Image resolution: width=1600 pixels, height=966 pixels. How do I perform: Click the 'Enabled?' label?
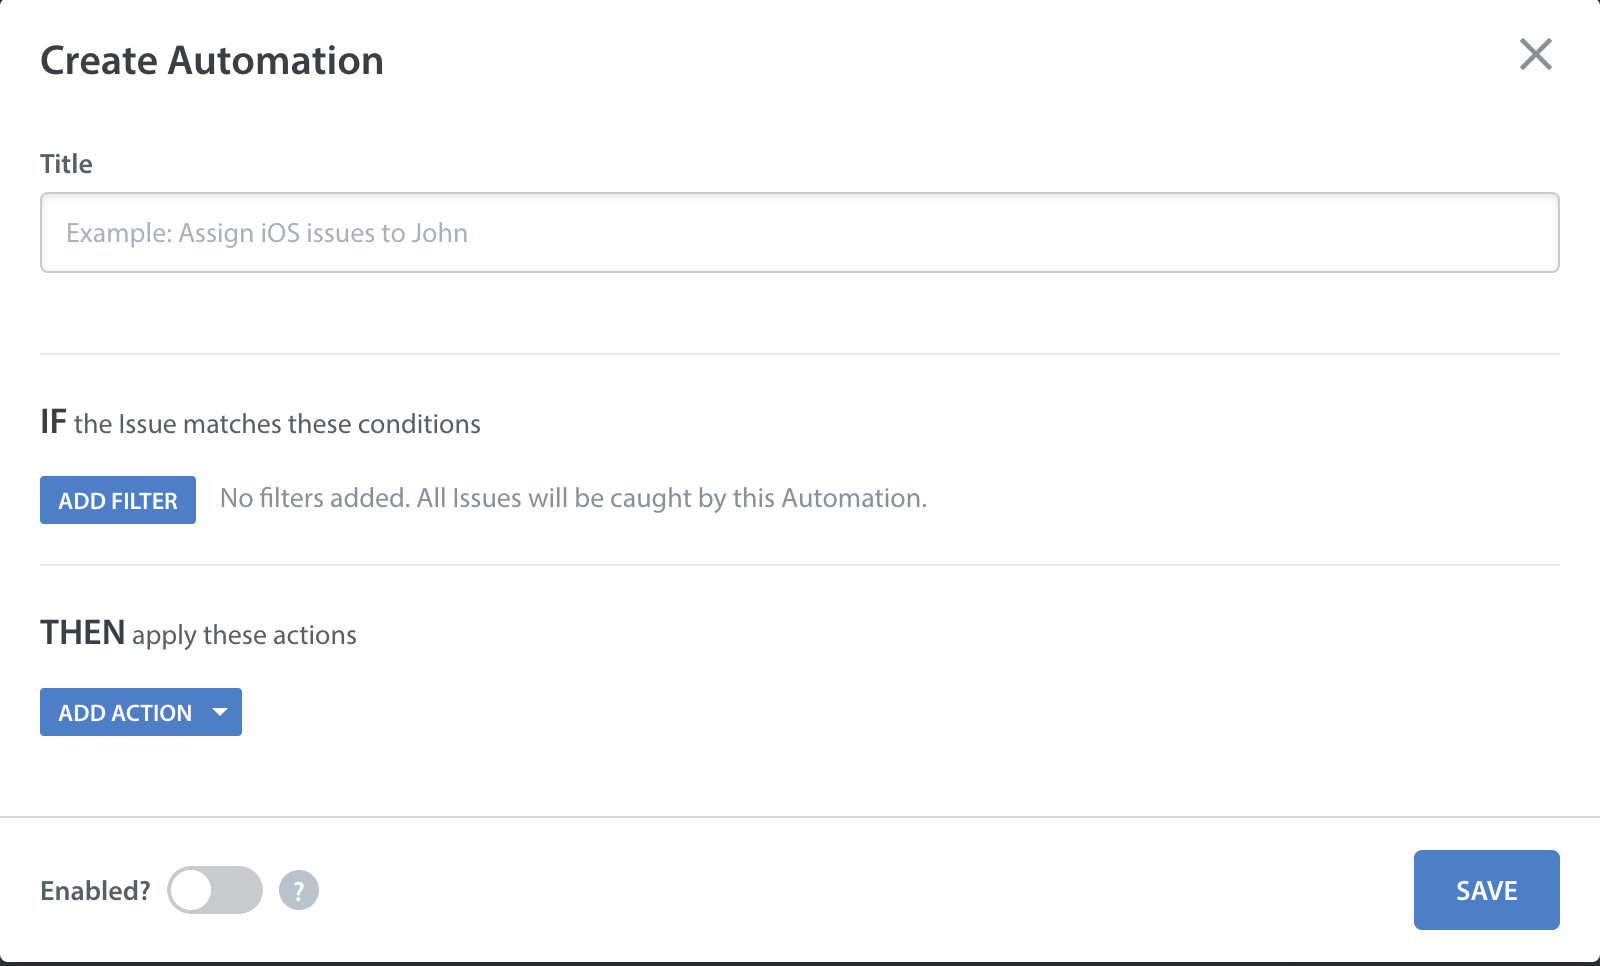[x=95, y=891]
